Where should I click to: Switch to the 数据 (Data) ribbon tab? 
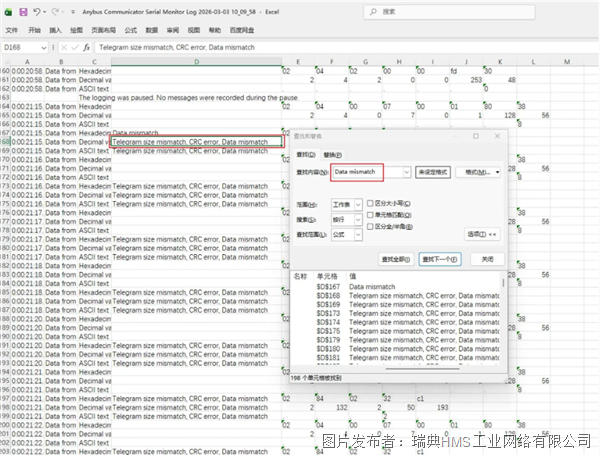152,30
